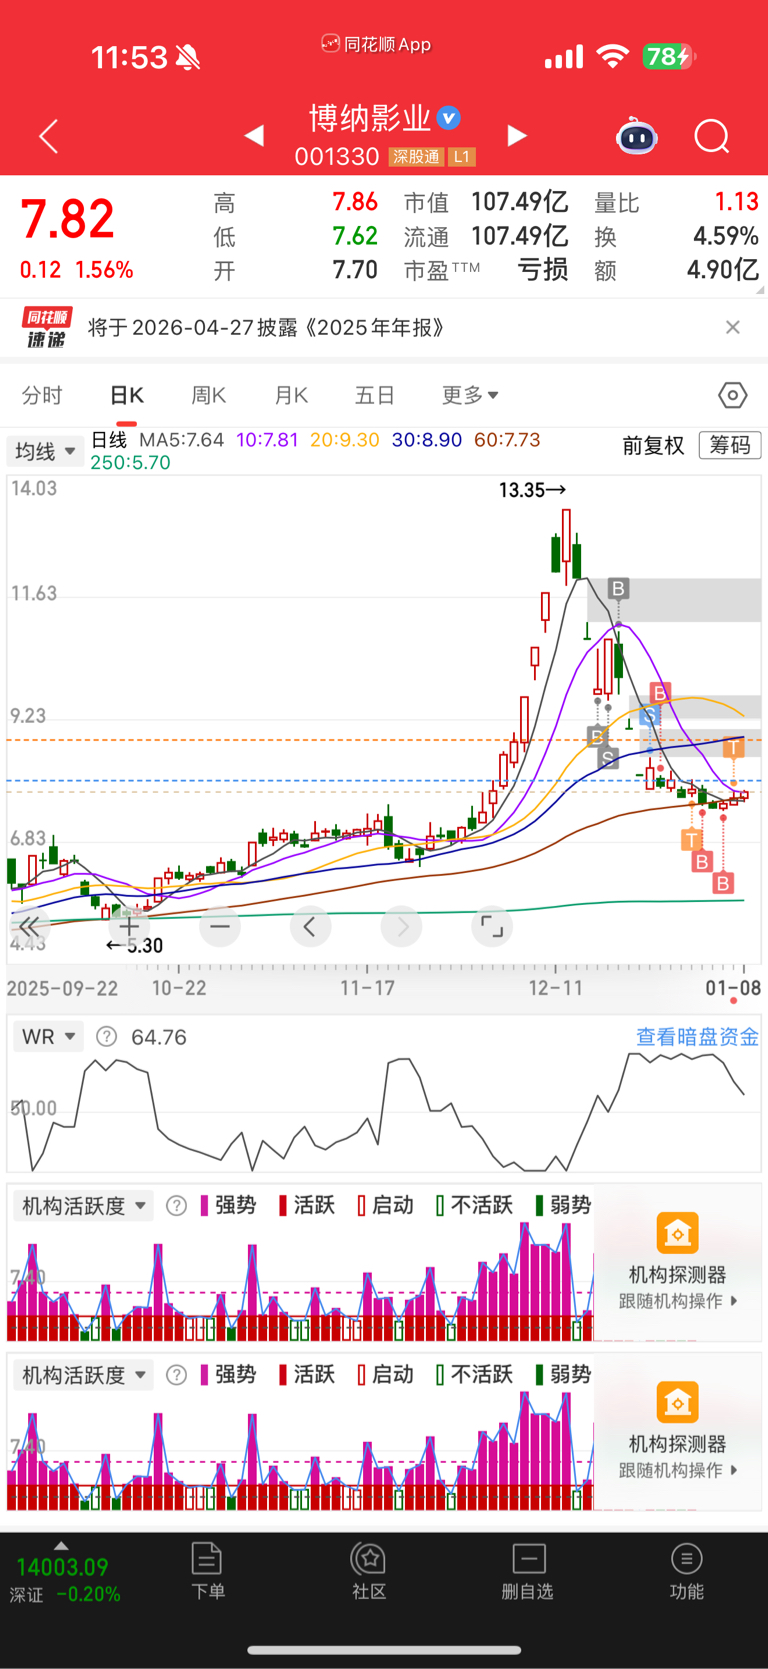The image size is (768, 1669).
Task: Tap 删自选 to remove from watchlist
Action: (528, 1571)
